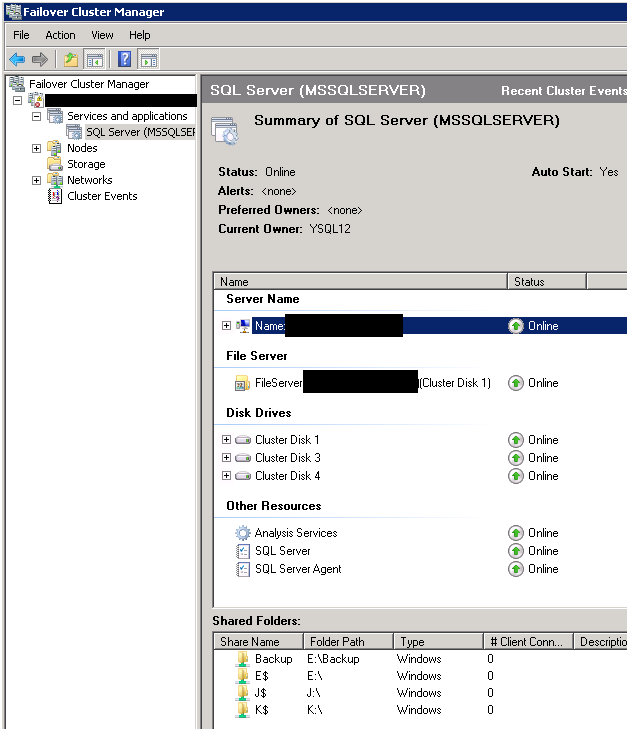Select SQL Server (MSSQLSERVER) in the tree
The width and height of the screenshot is (627, 731).
point(140,132)
